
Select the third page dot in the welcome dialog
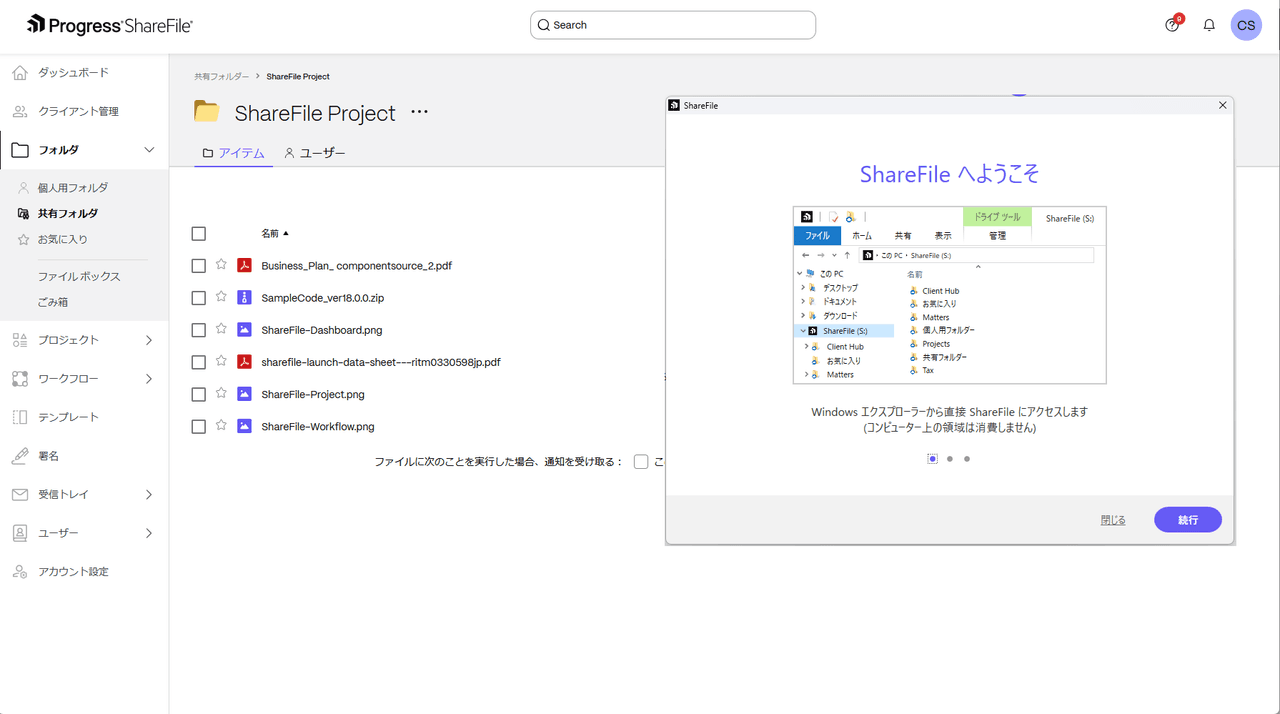click(x=967, y=459)
